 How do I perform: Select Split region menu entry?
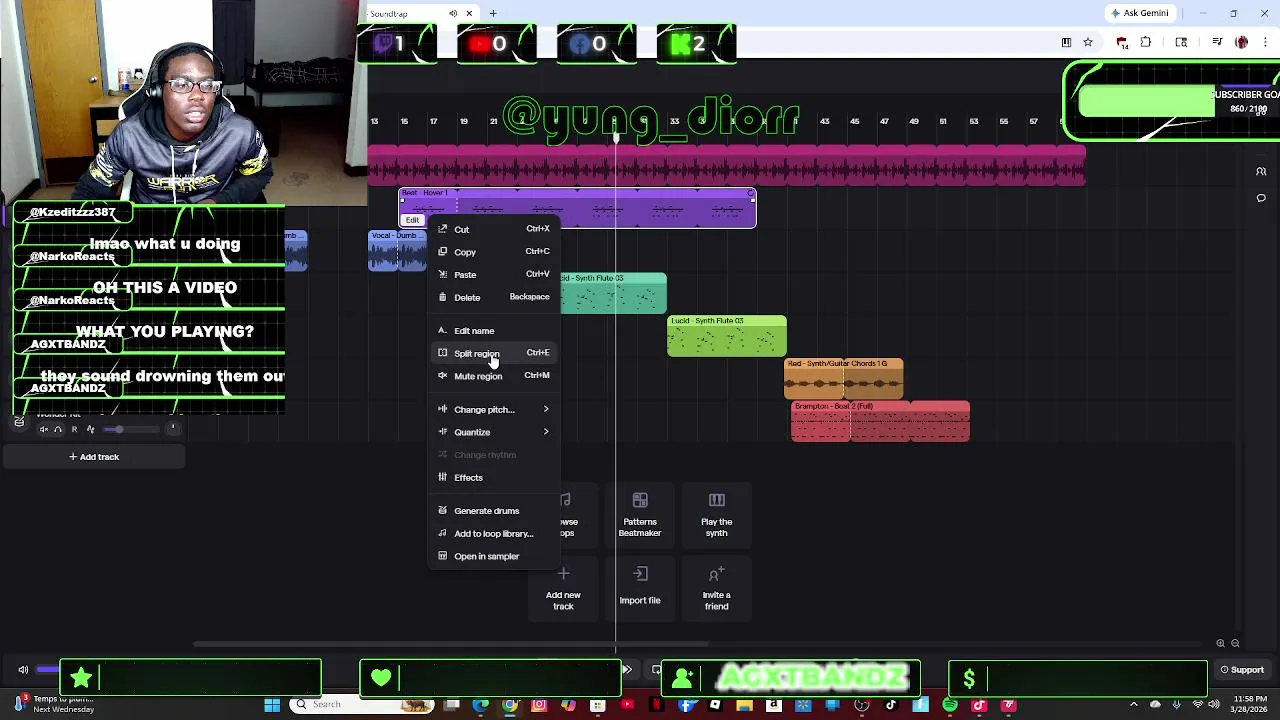pyautogui.click(x=494, y=353)
